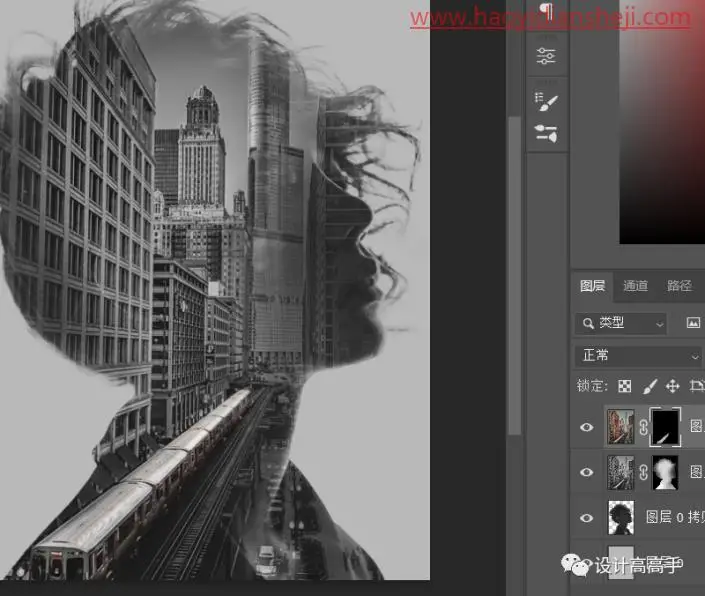Select the color city thumbnail of top layer

(620, 427)
